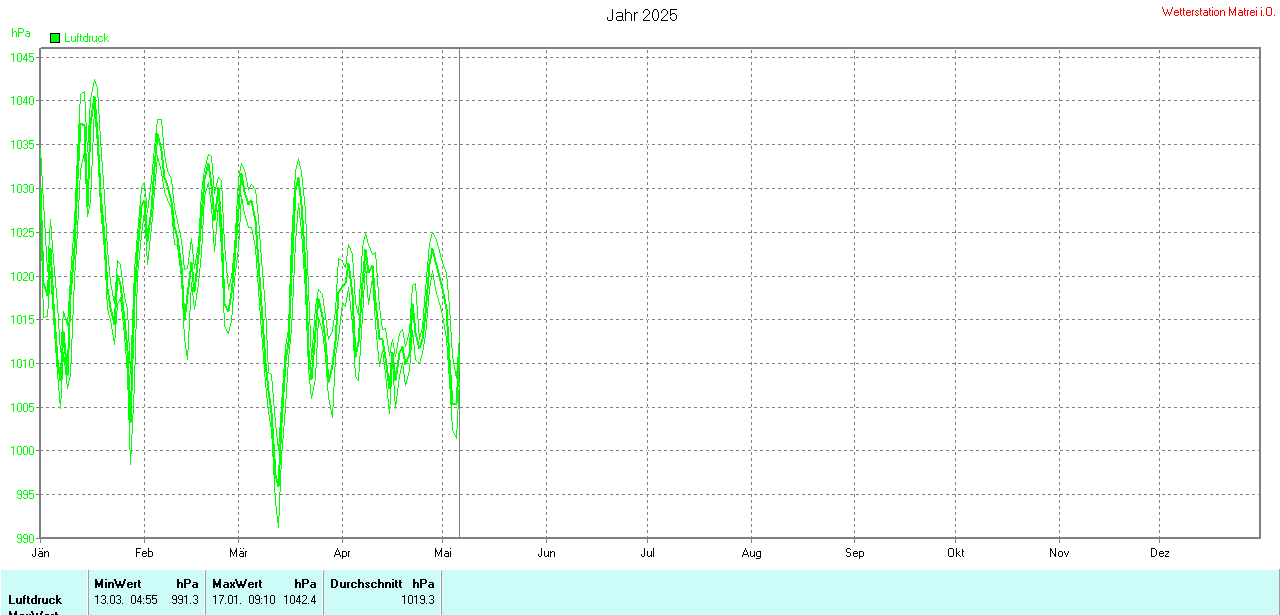Click the green Luftdruck legend swatch
Screen dimensions: 1280x615
55,38
